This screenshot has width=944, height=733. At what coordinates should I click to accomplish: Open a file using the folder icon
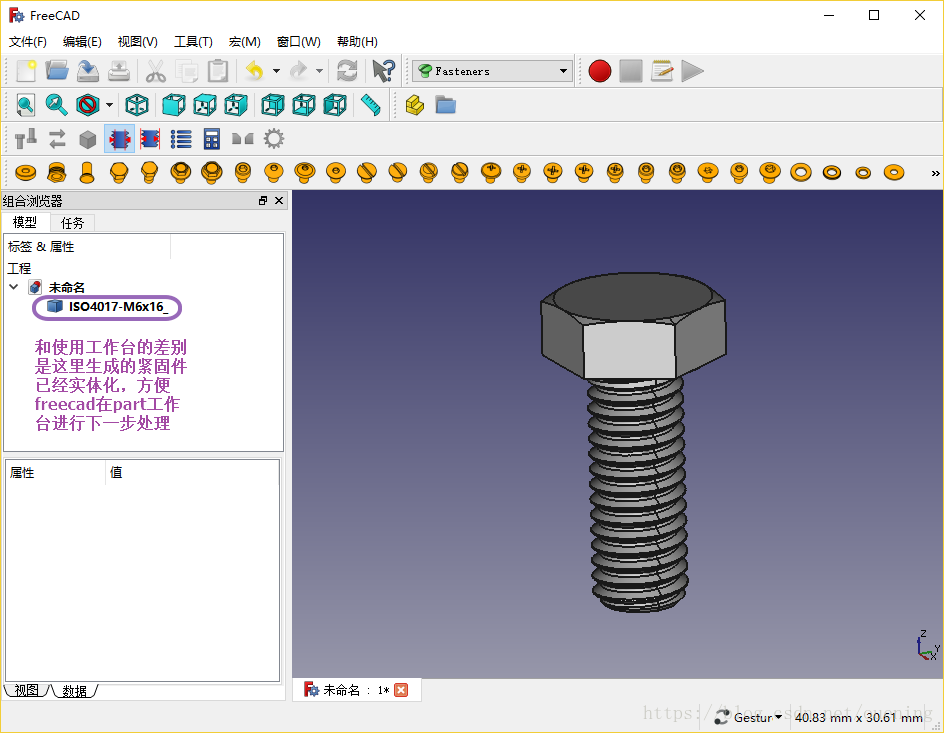tap(57, 71)
